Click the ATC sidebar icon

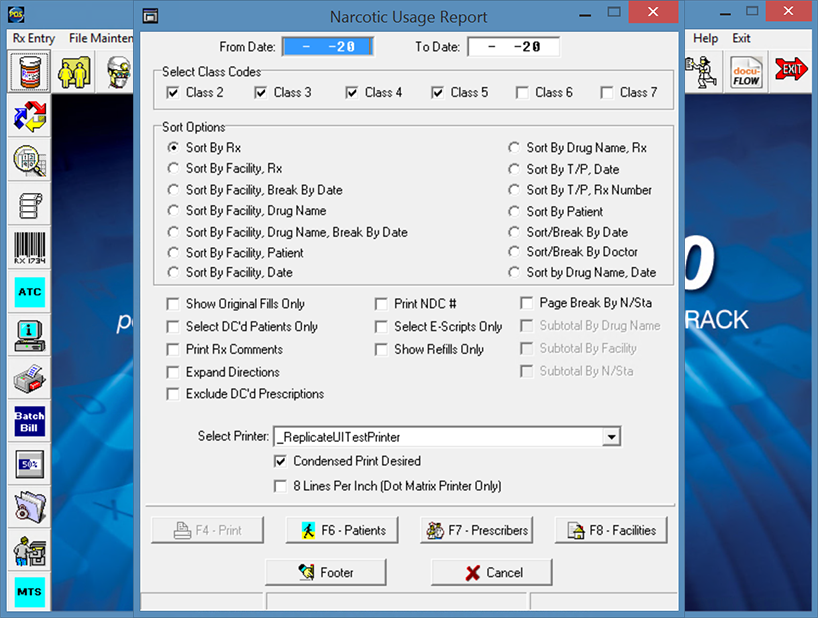click(30, 291)
